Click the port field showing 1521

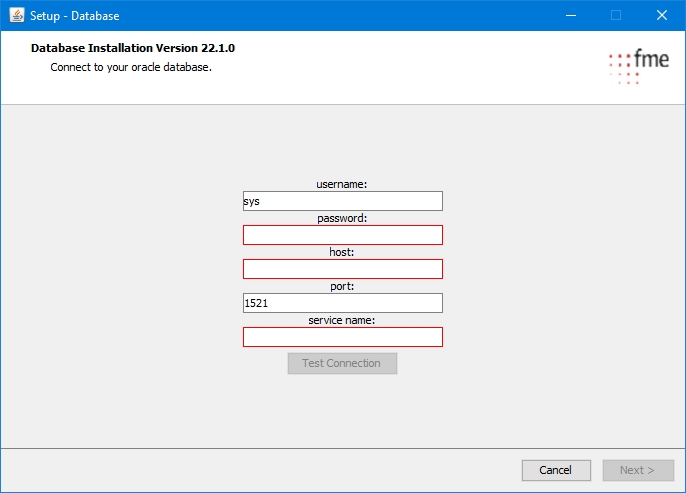(342, 303)
